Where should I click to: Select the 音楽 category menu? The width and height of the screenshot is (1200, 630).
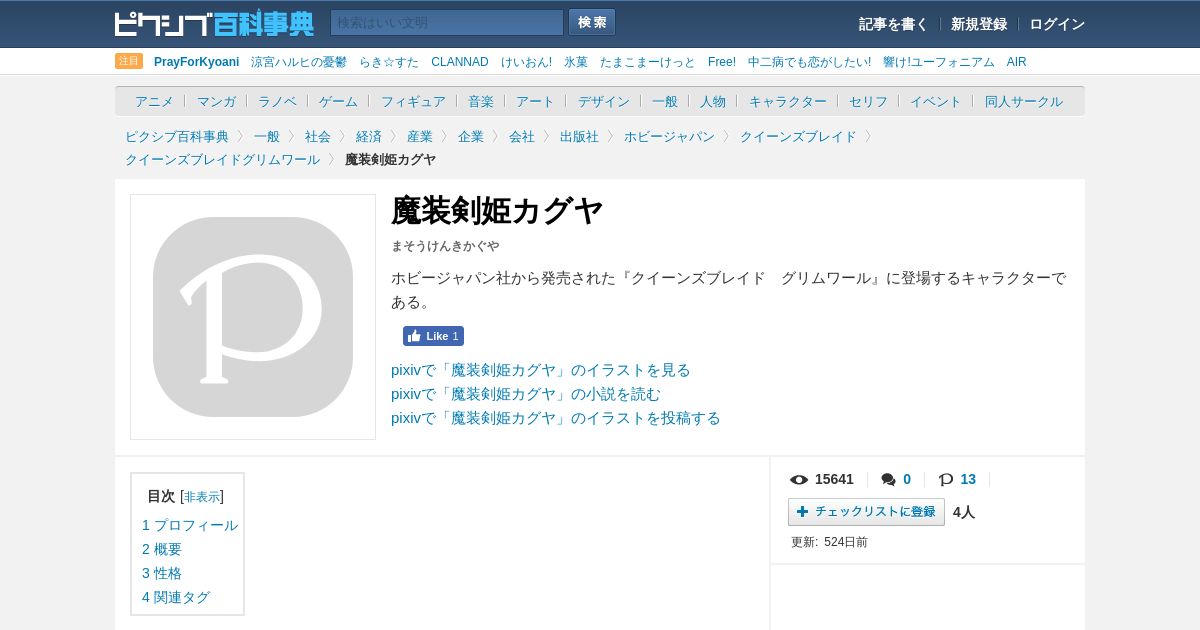[x=481, y=101]
